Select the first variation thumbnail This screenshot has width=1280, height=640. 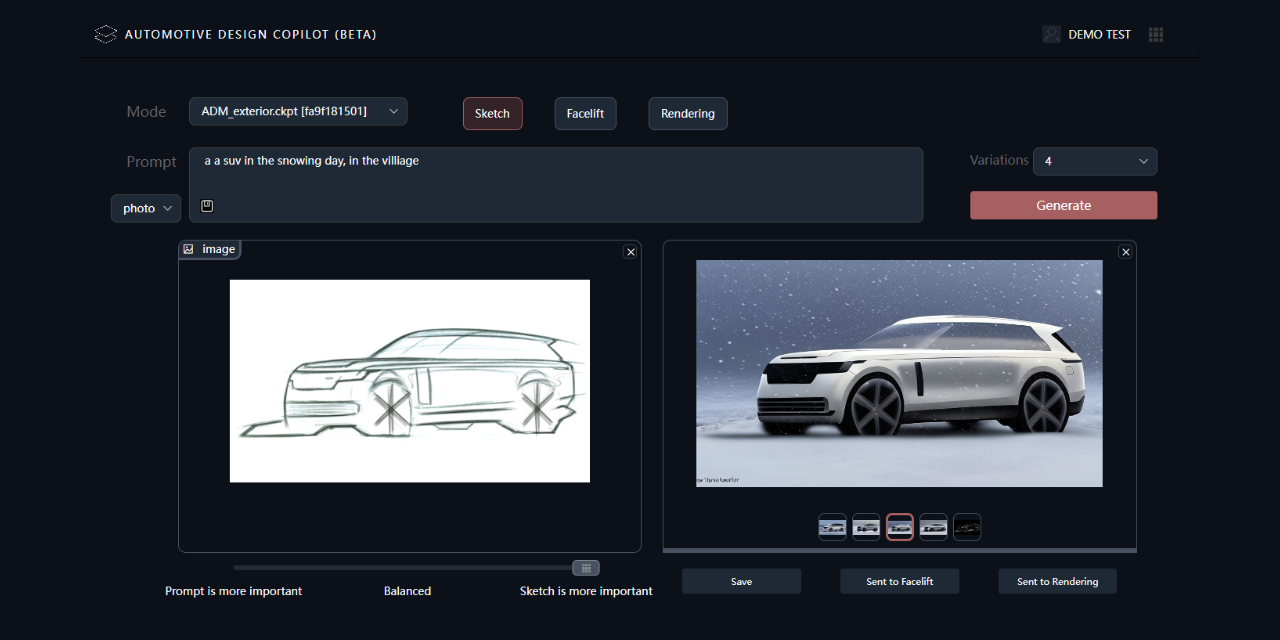[832, 527]
